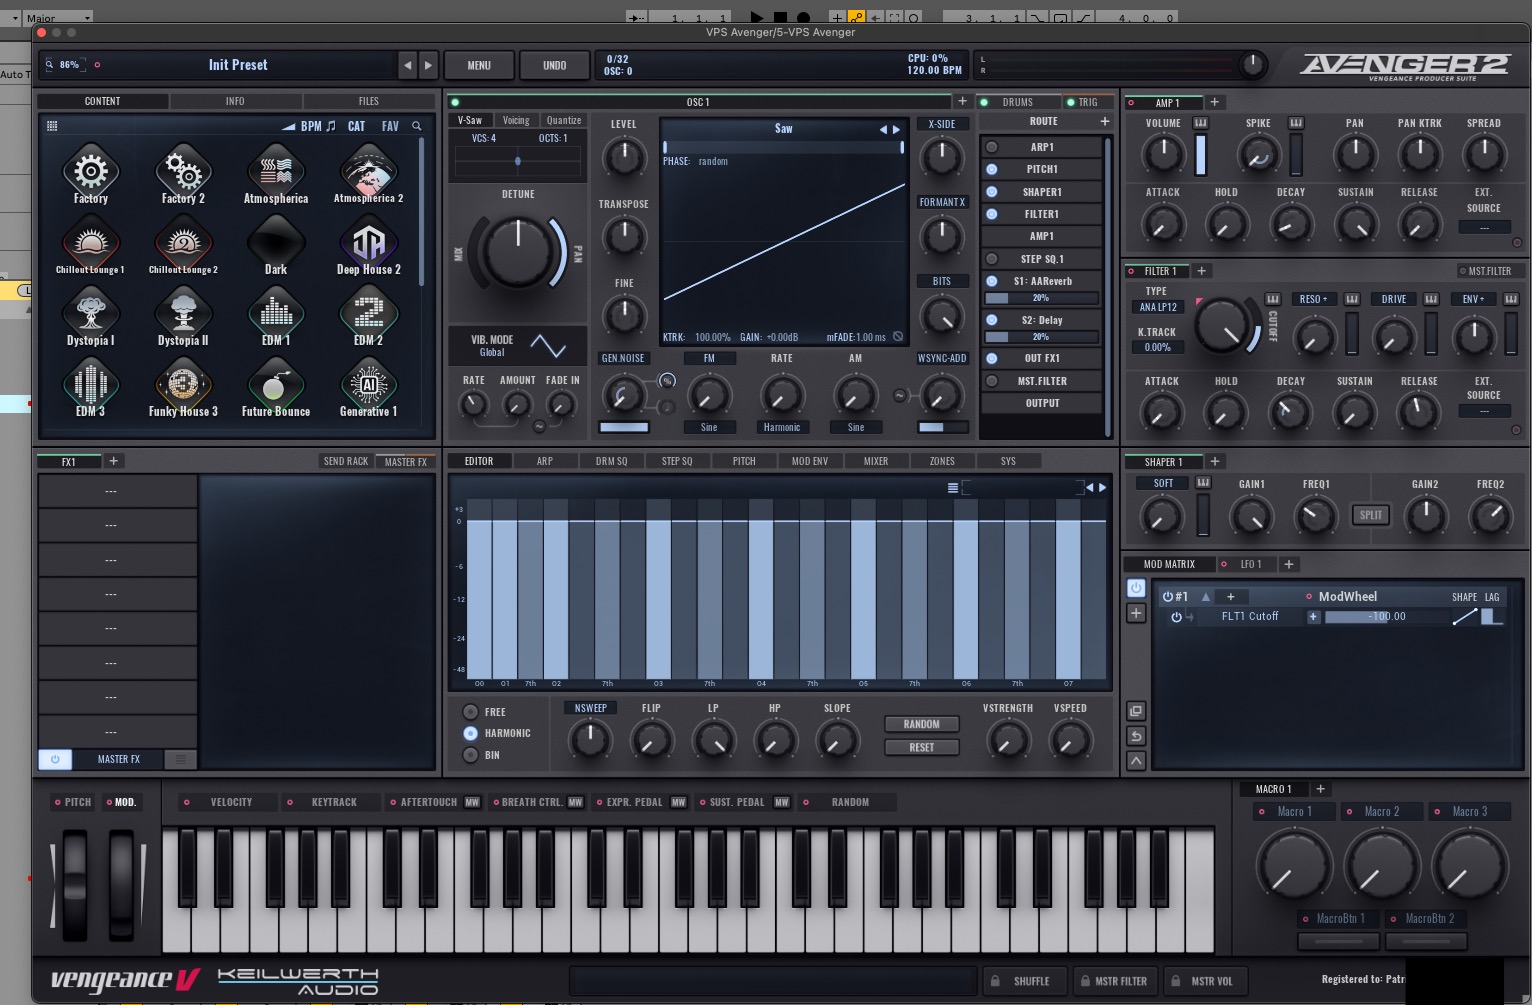Viewport: 1532px width, 1005px height.
Task: Switch to the FILES tab
Action: point(368,101)
